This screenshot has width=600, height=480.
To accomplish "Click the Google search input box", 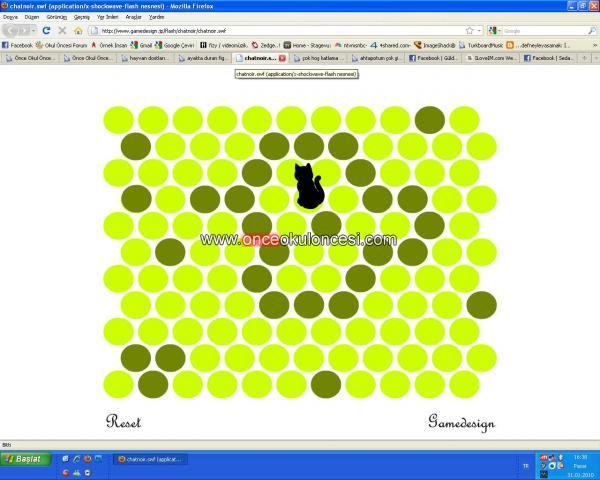I will tap(545, 31).
